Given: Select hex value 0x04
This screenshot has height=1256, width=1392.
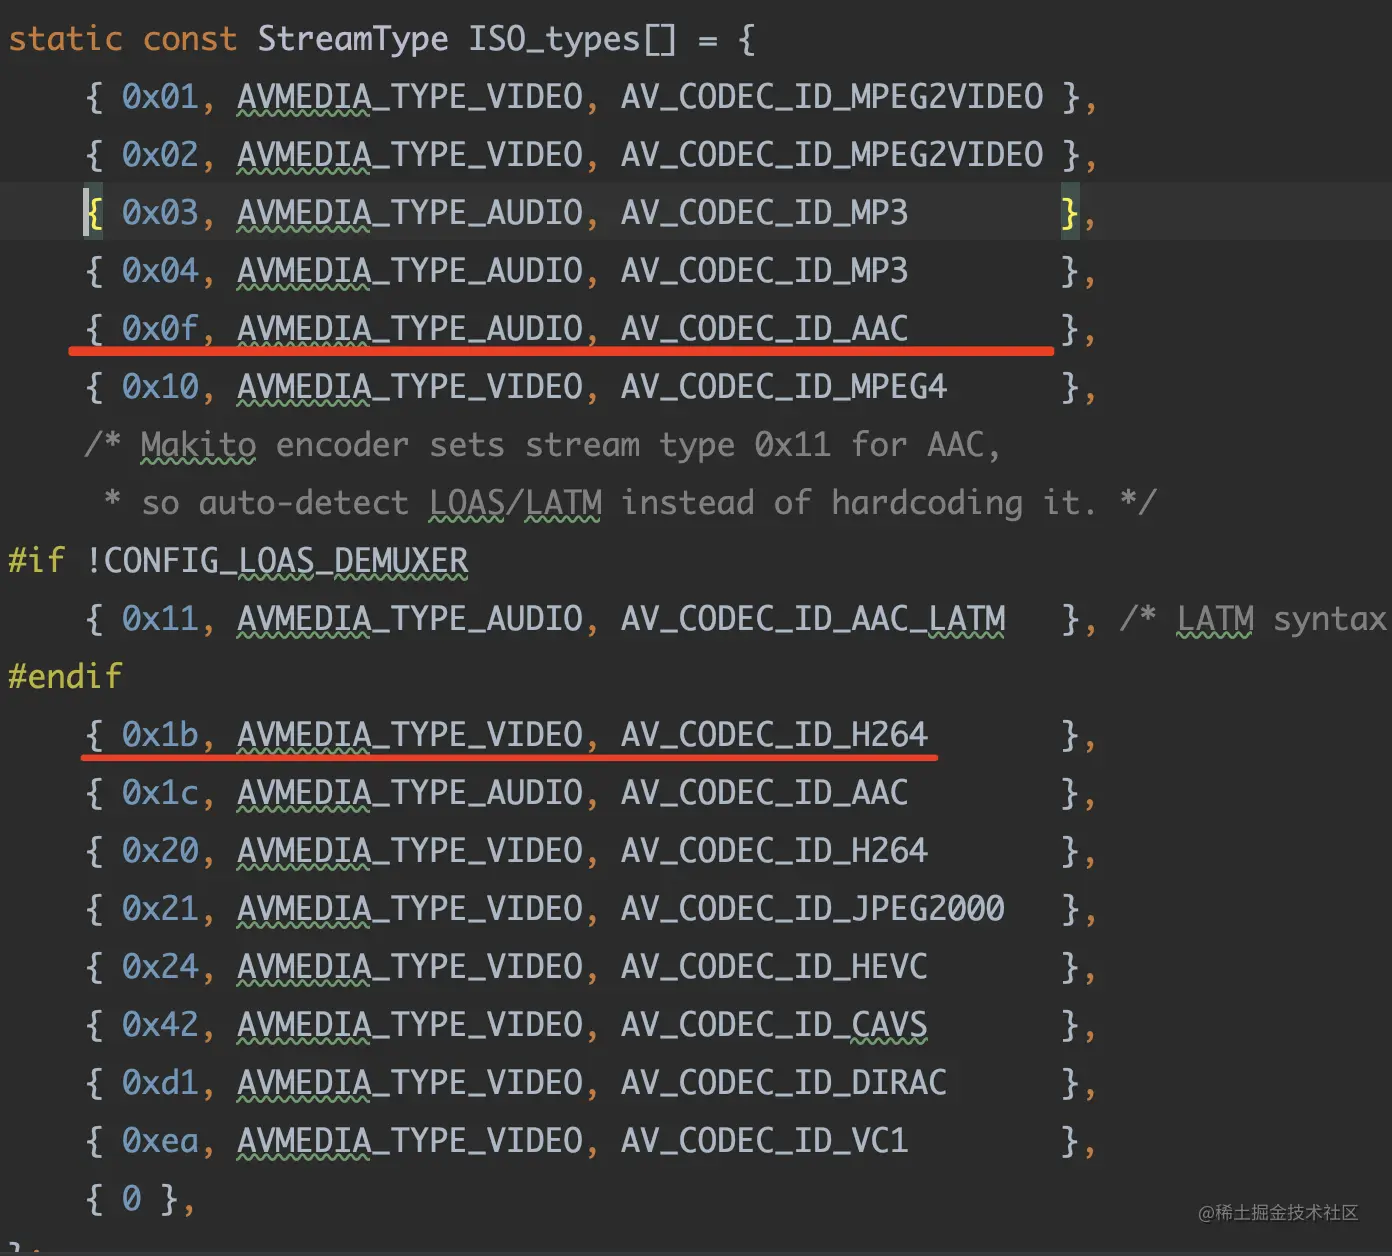Looking at the screenshot, I should [160, 271].
